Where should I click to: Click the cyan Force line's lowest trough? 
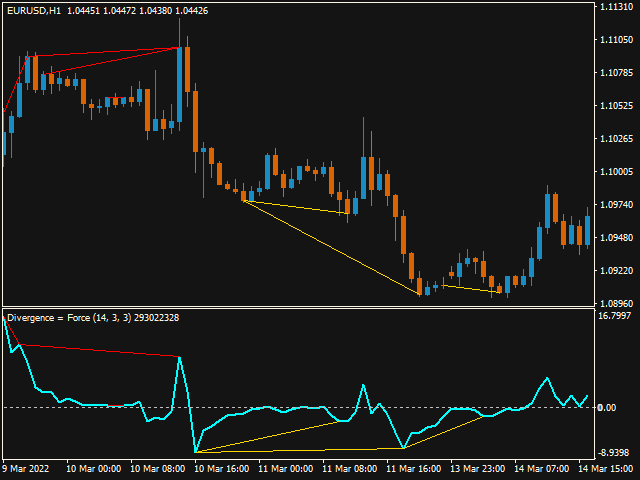click(196, 452)
